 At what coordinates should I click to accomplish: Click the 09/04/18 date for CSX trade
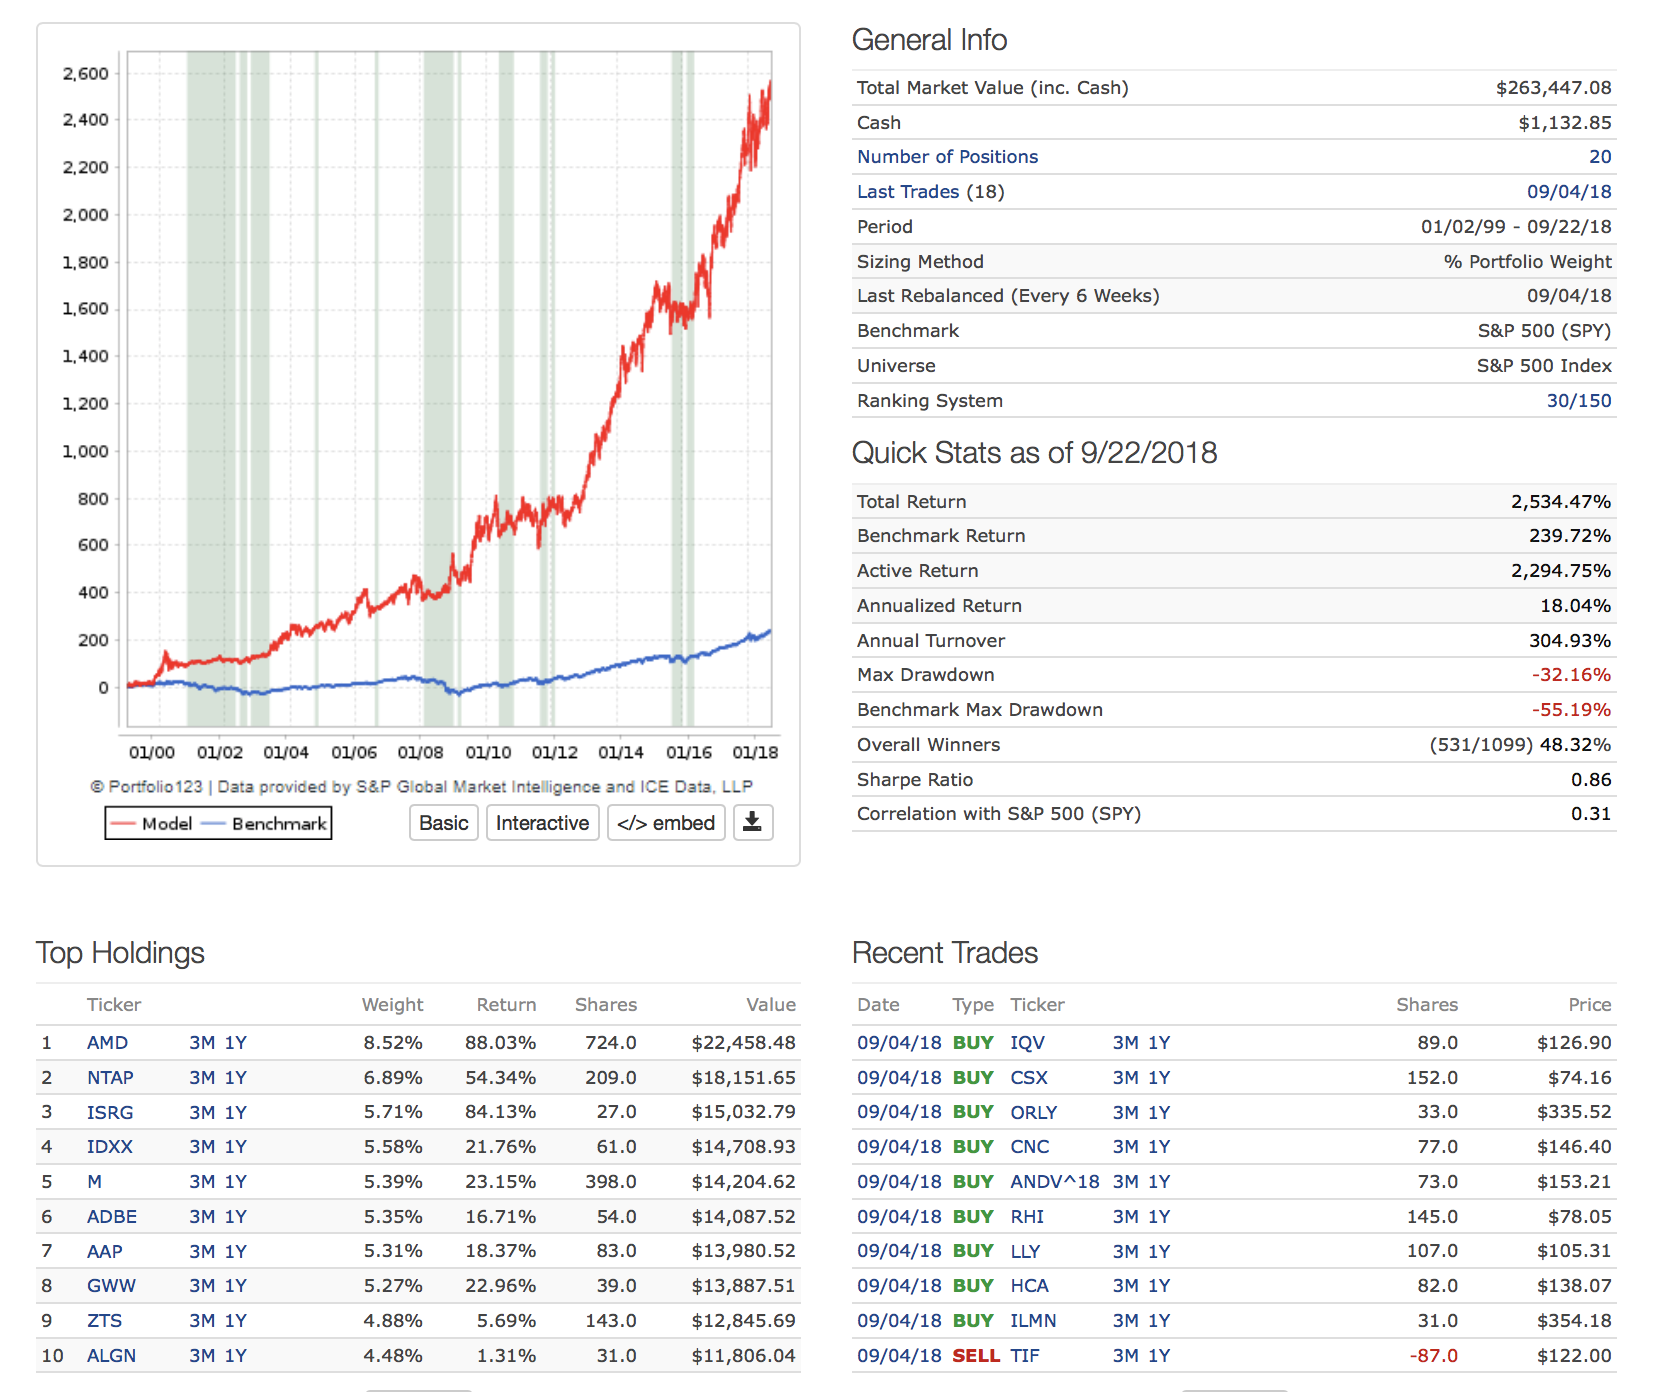(898, 1078)
